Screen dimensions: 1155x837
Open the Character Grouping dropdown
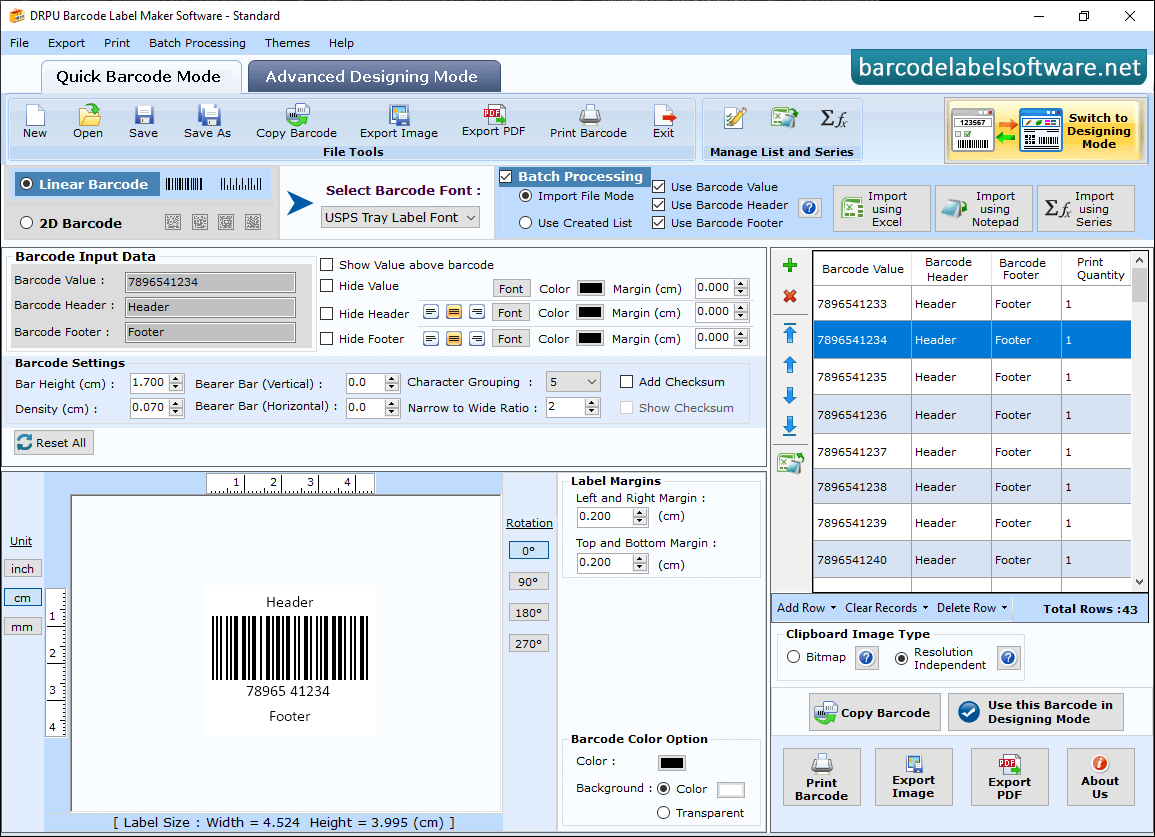pyautogui.click(x=573, y=382)
